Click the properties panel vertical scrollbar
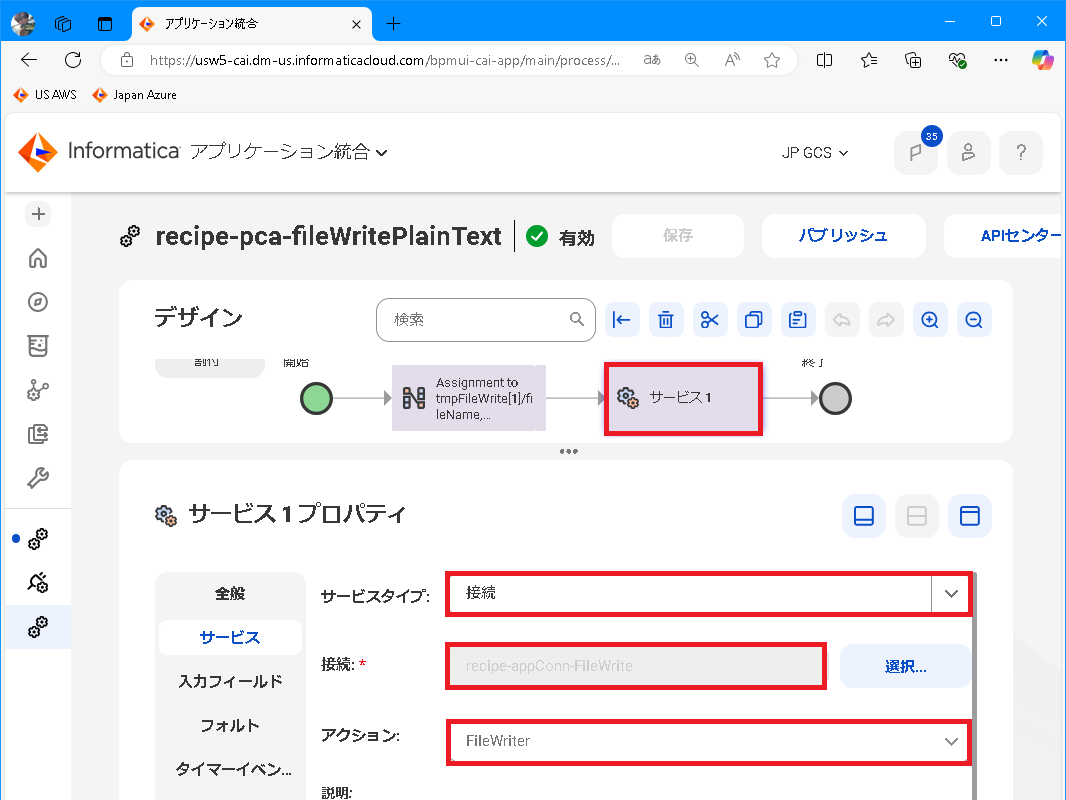The height and width of the screenshot is (800, 1066). pos(974,685)
